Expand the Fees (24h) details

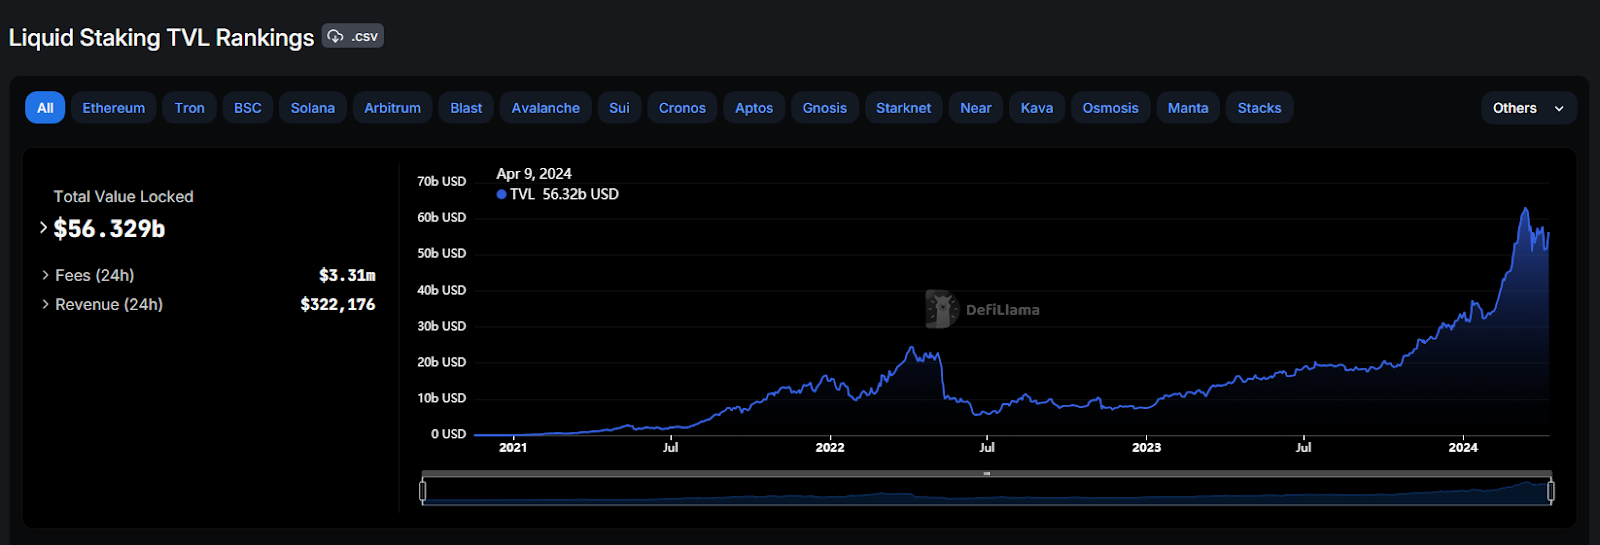tap(46, 275)
